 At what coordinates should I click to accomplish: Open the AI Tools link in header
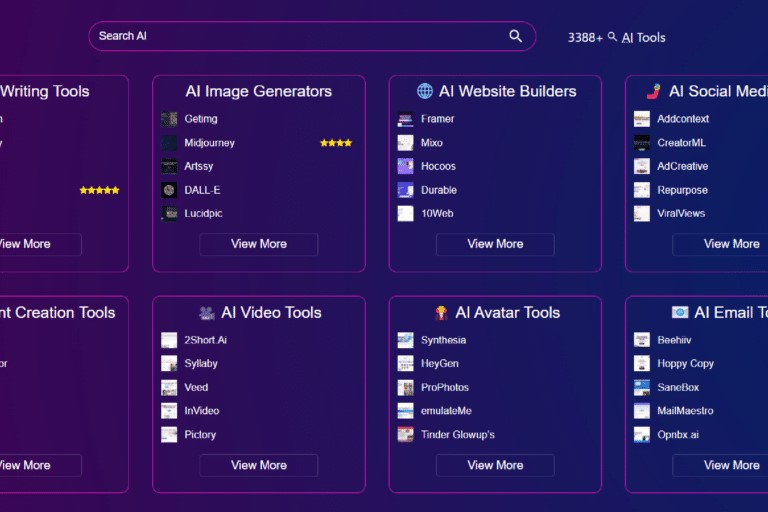pos(643,37)
